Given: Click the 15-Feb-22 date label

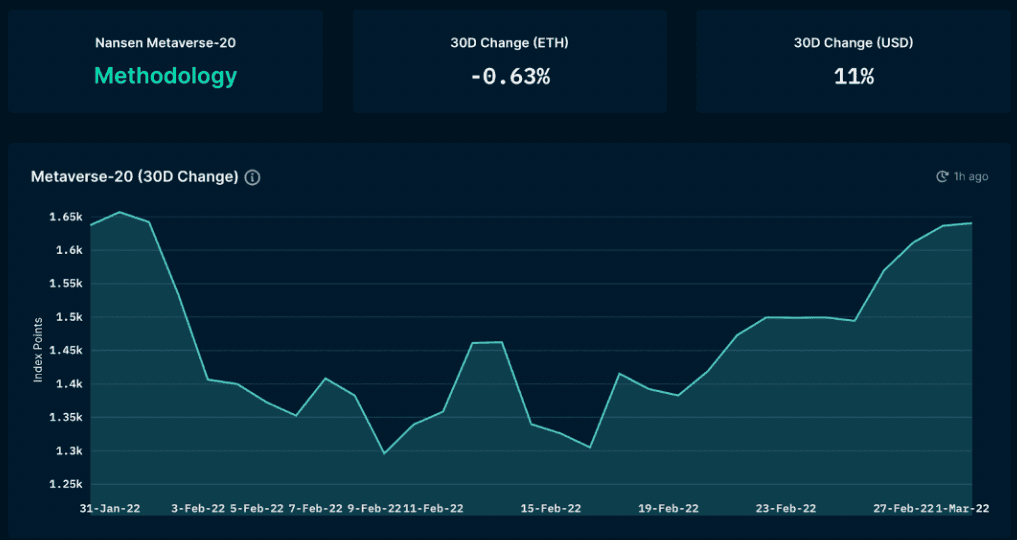Looking at the screenshot, I should click(551, 509).
